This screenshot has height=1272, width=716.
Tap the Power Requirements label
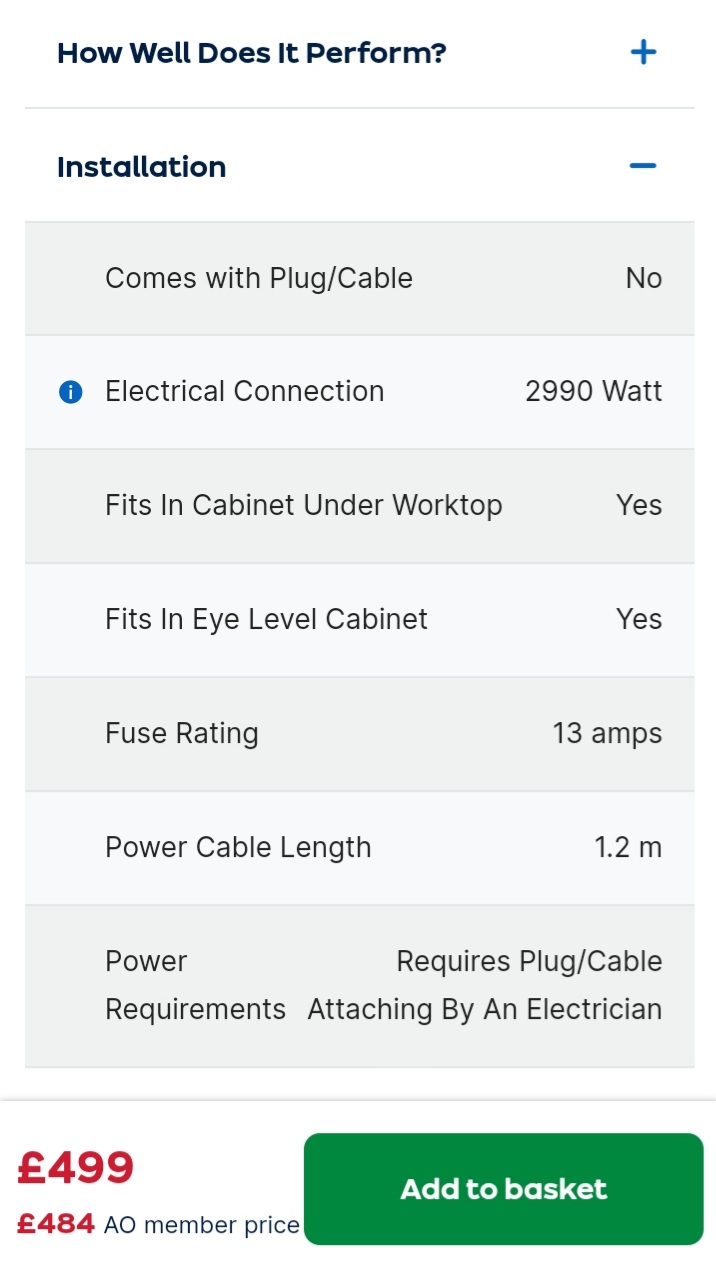point(195,985)
